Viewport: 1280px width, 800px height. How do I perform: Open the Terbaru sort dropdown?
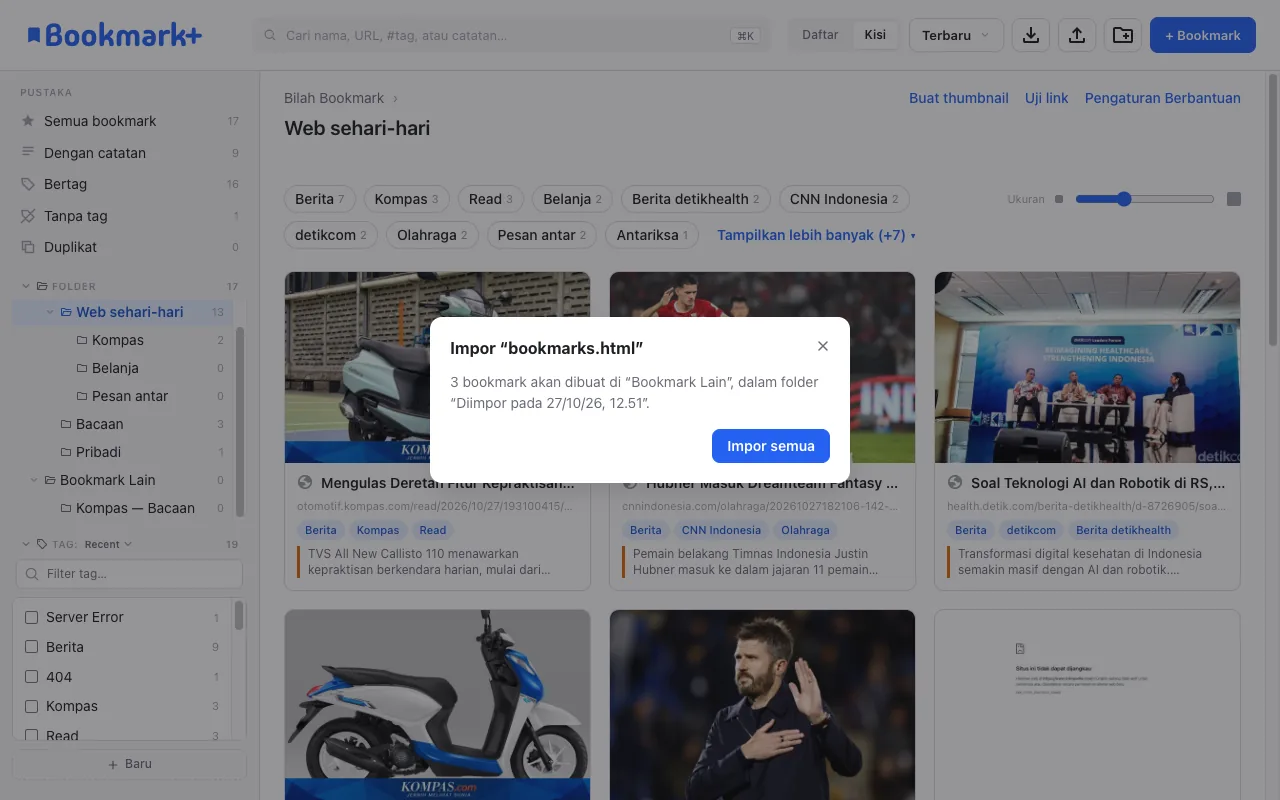(956, 35)
